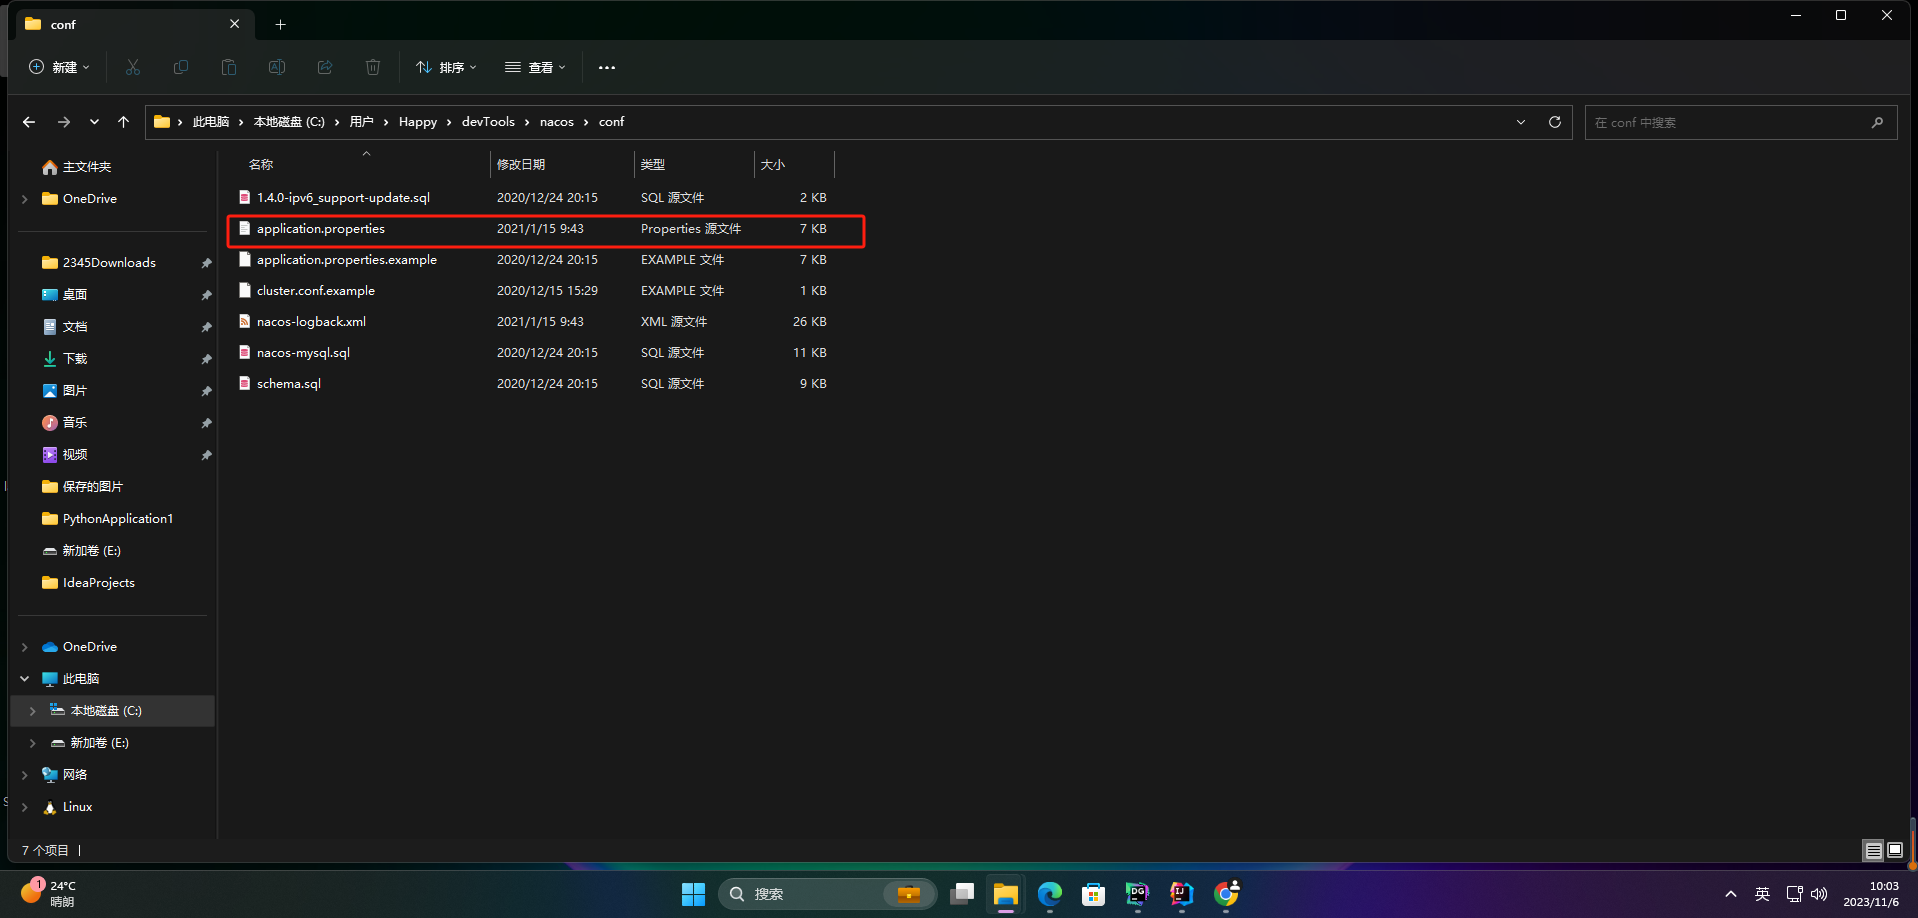1918x918 pixels.
Task: Click the Cut scissors icon in toolbar
Action: (x=133, y=67)
